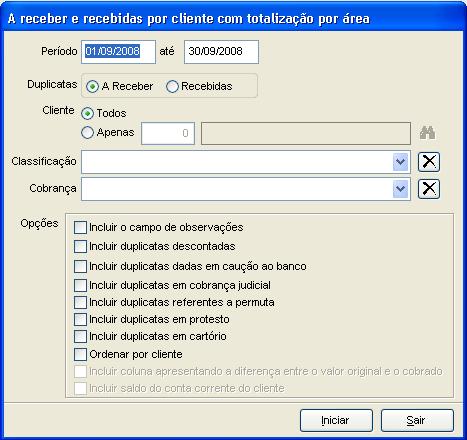Click the Opções label text
Image resolution: width=467 pixels, height=440 pixels.
39,223
